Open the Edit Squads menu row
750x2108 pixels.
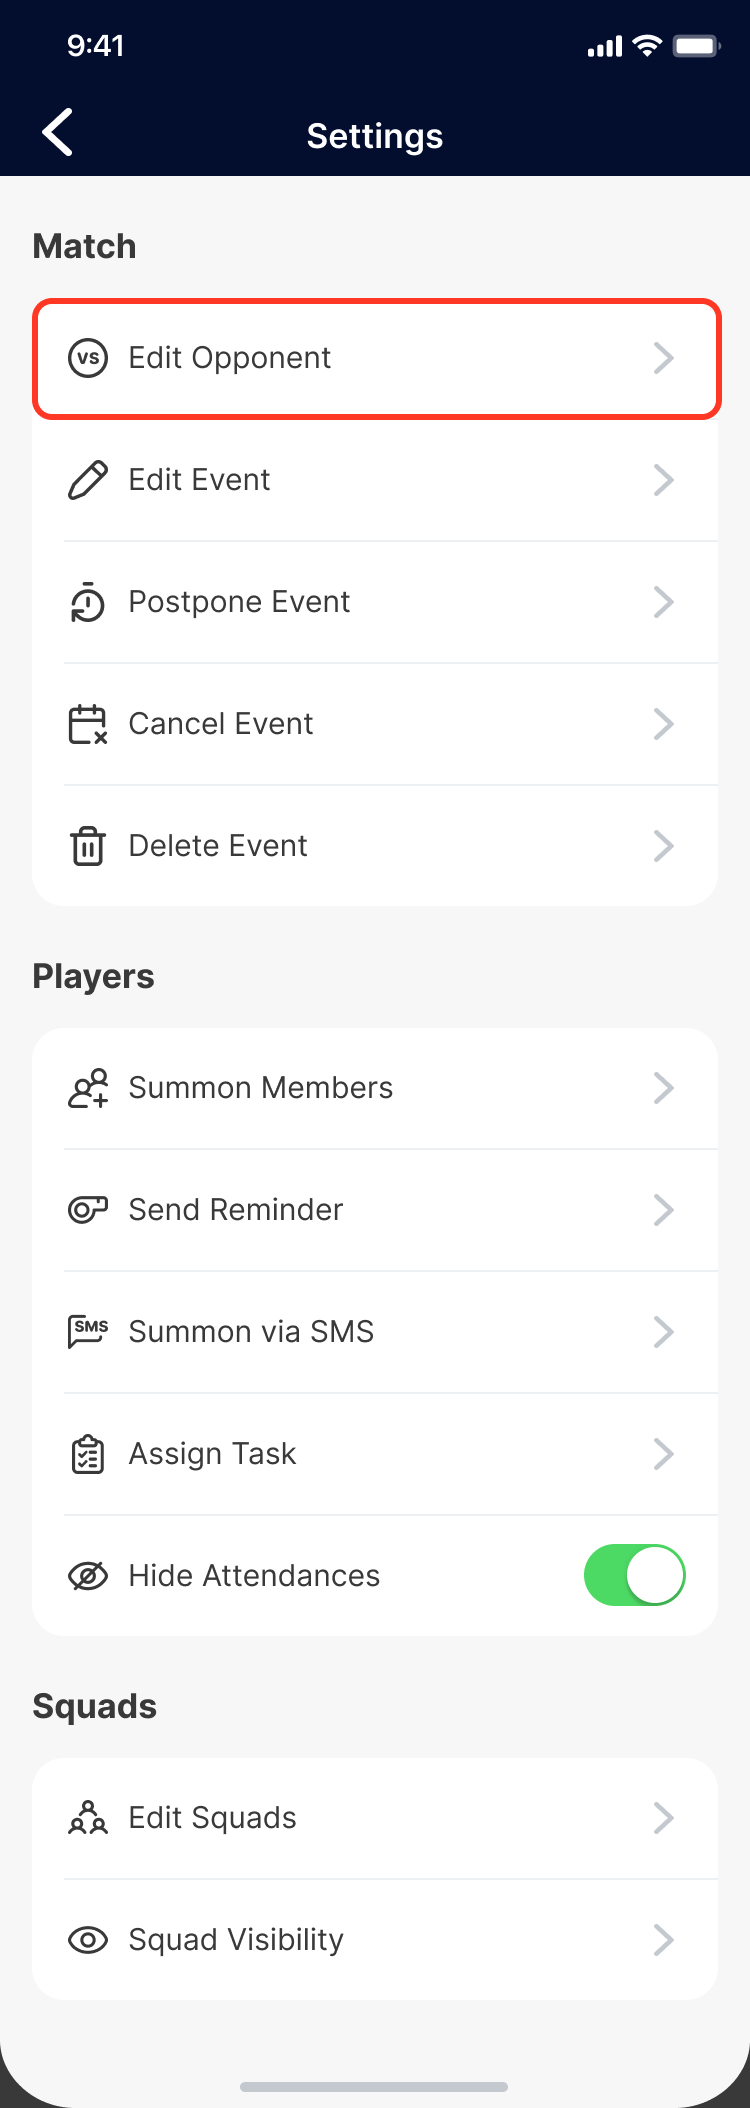pos(375,1818)
